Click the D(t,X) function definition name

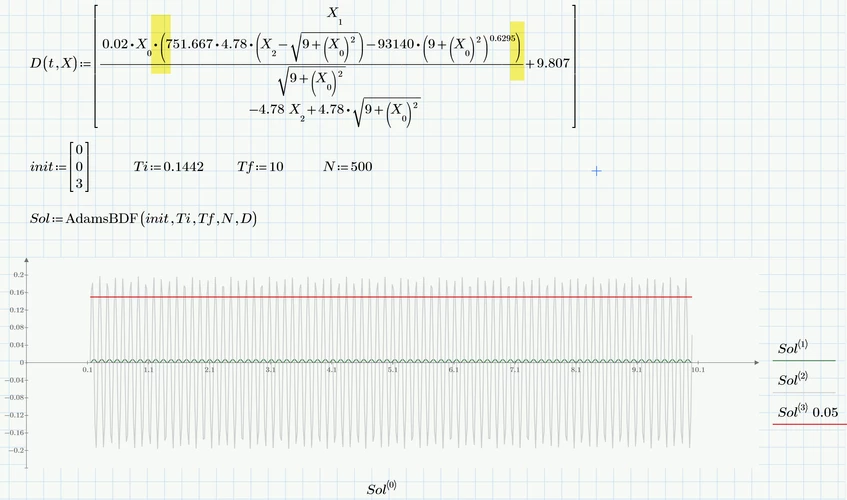click(x=53, y=64)
